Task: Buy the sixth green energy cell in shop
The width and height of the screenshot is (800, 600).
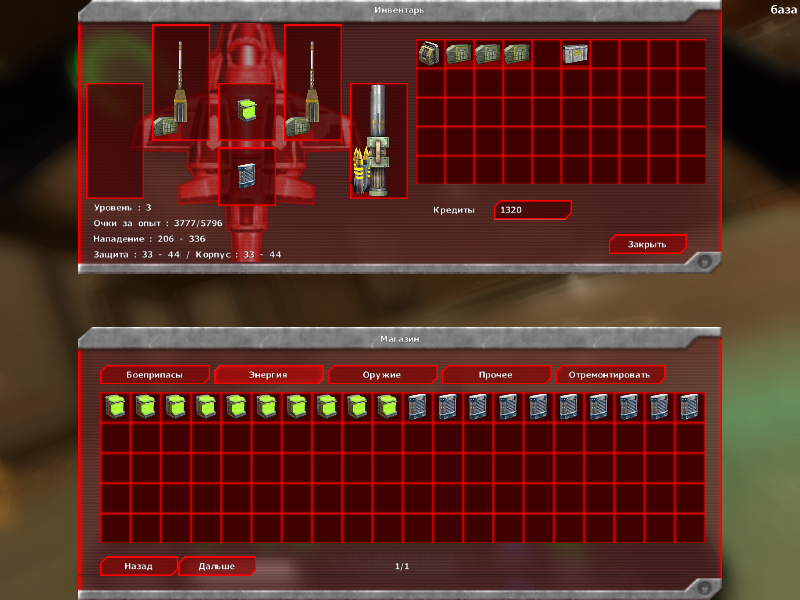Action: (266, 407)
